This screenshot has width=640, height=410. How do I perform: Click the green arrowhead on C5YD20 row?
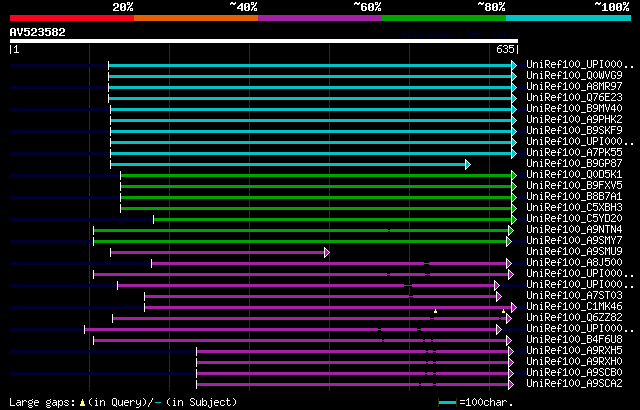514,219
